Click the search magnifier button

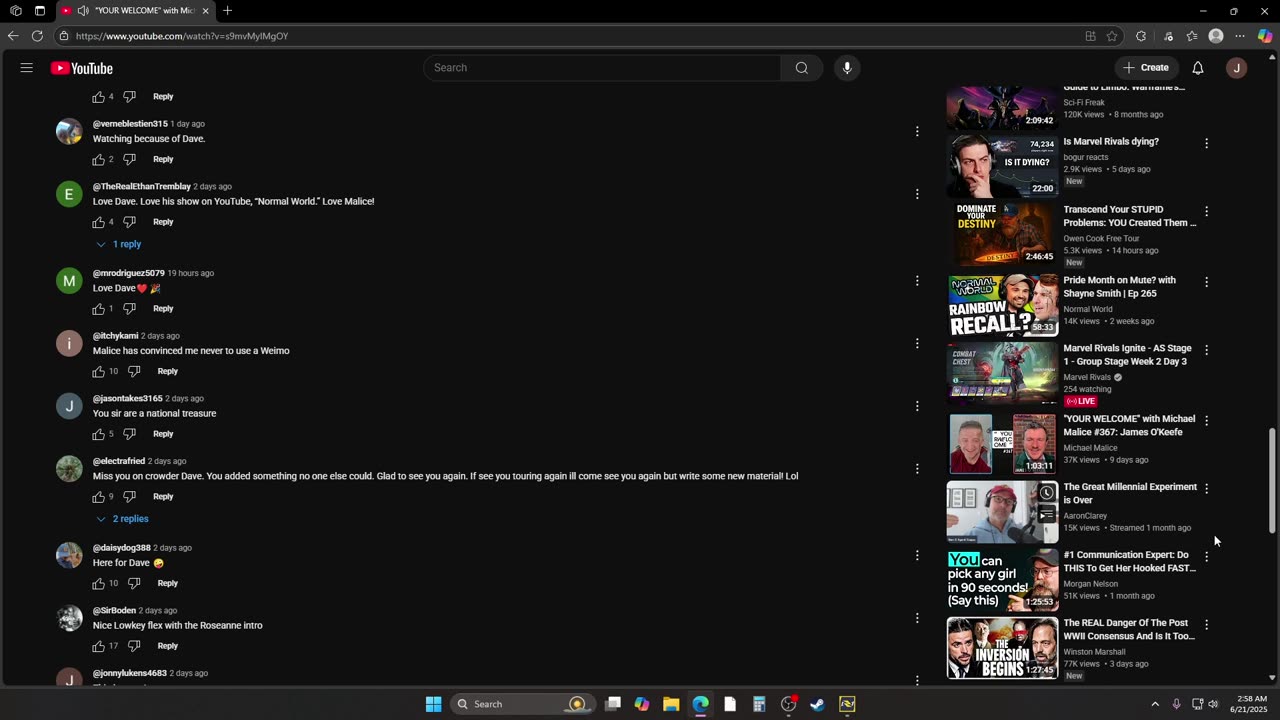coord(802,68)
